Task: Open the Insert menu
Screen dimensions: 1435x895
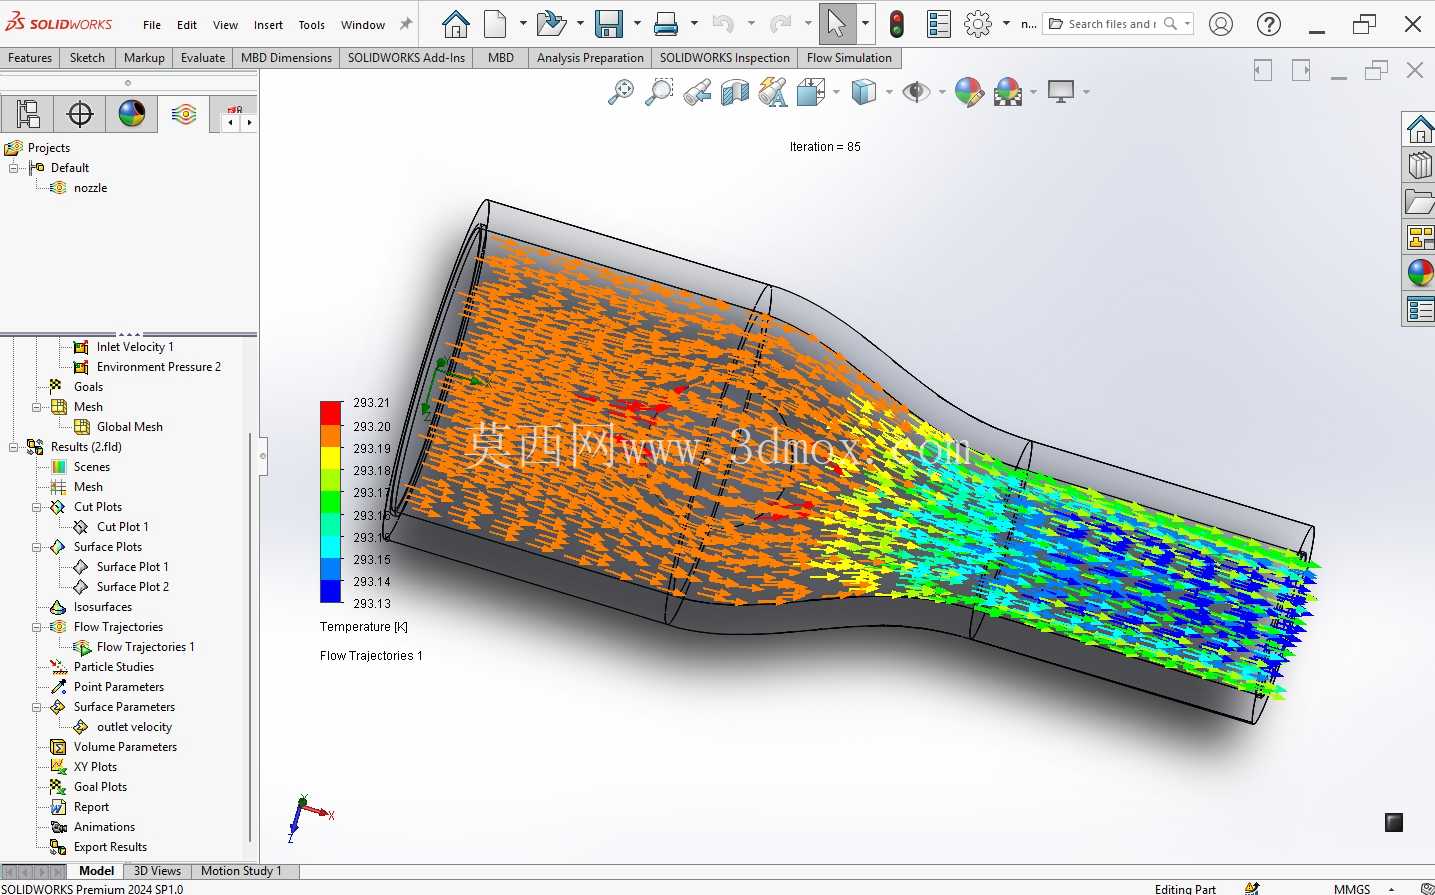Action: pos(268,25)
